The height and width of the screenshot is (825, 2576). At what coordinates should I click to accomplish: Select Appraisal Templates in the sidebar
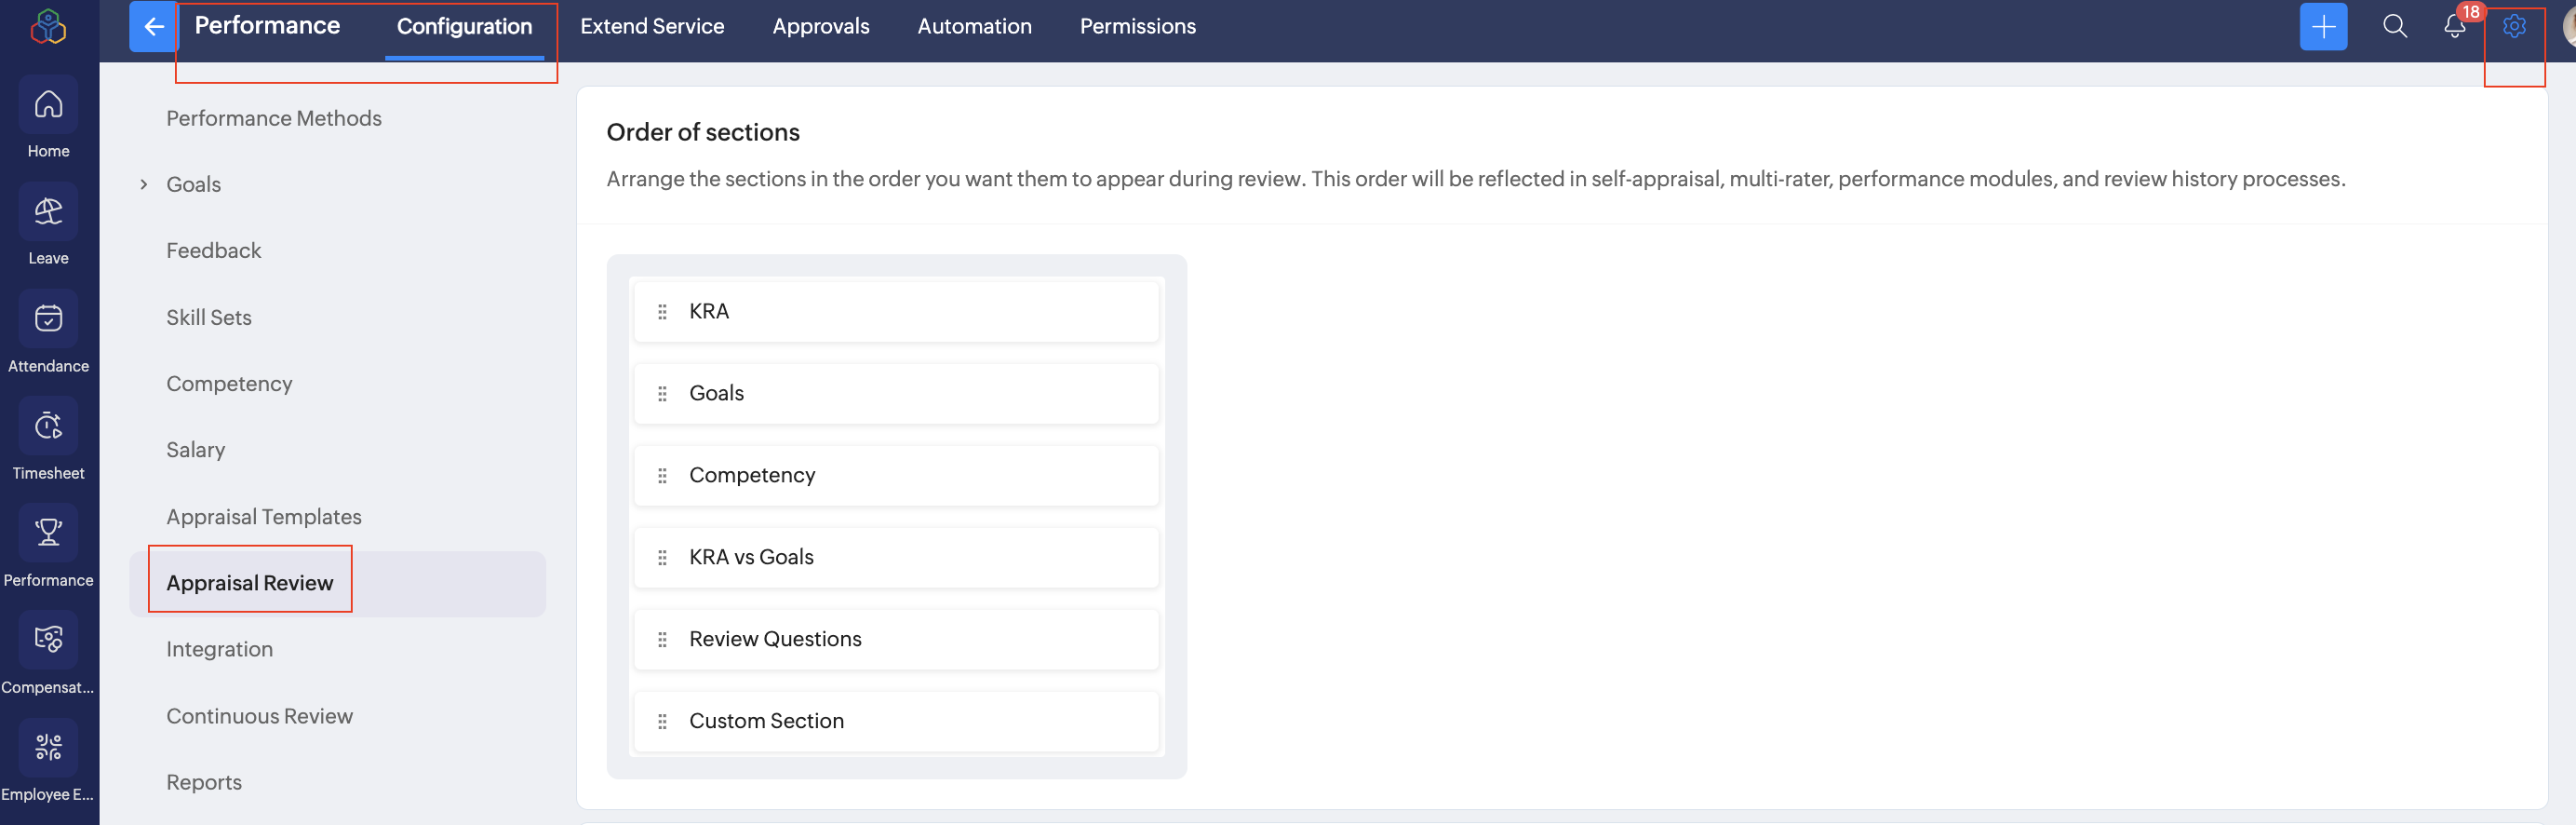click(x=264, y=517)
